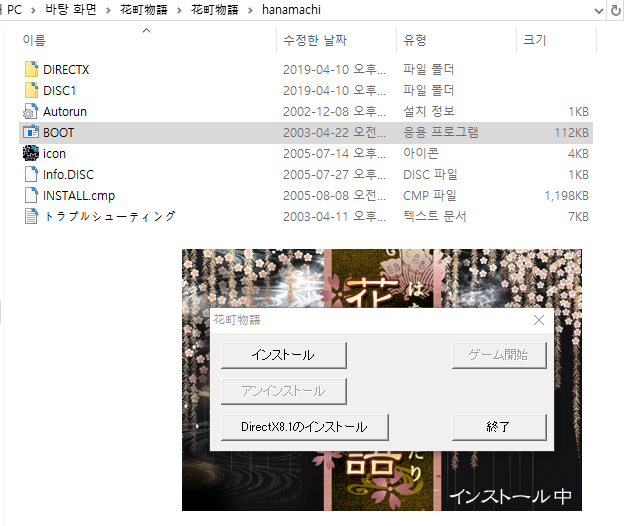This screenshot has height=526, width=635.
Task: Click the 7KB size cell
Action: click(578, 217)
